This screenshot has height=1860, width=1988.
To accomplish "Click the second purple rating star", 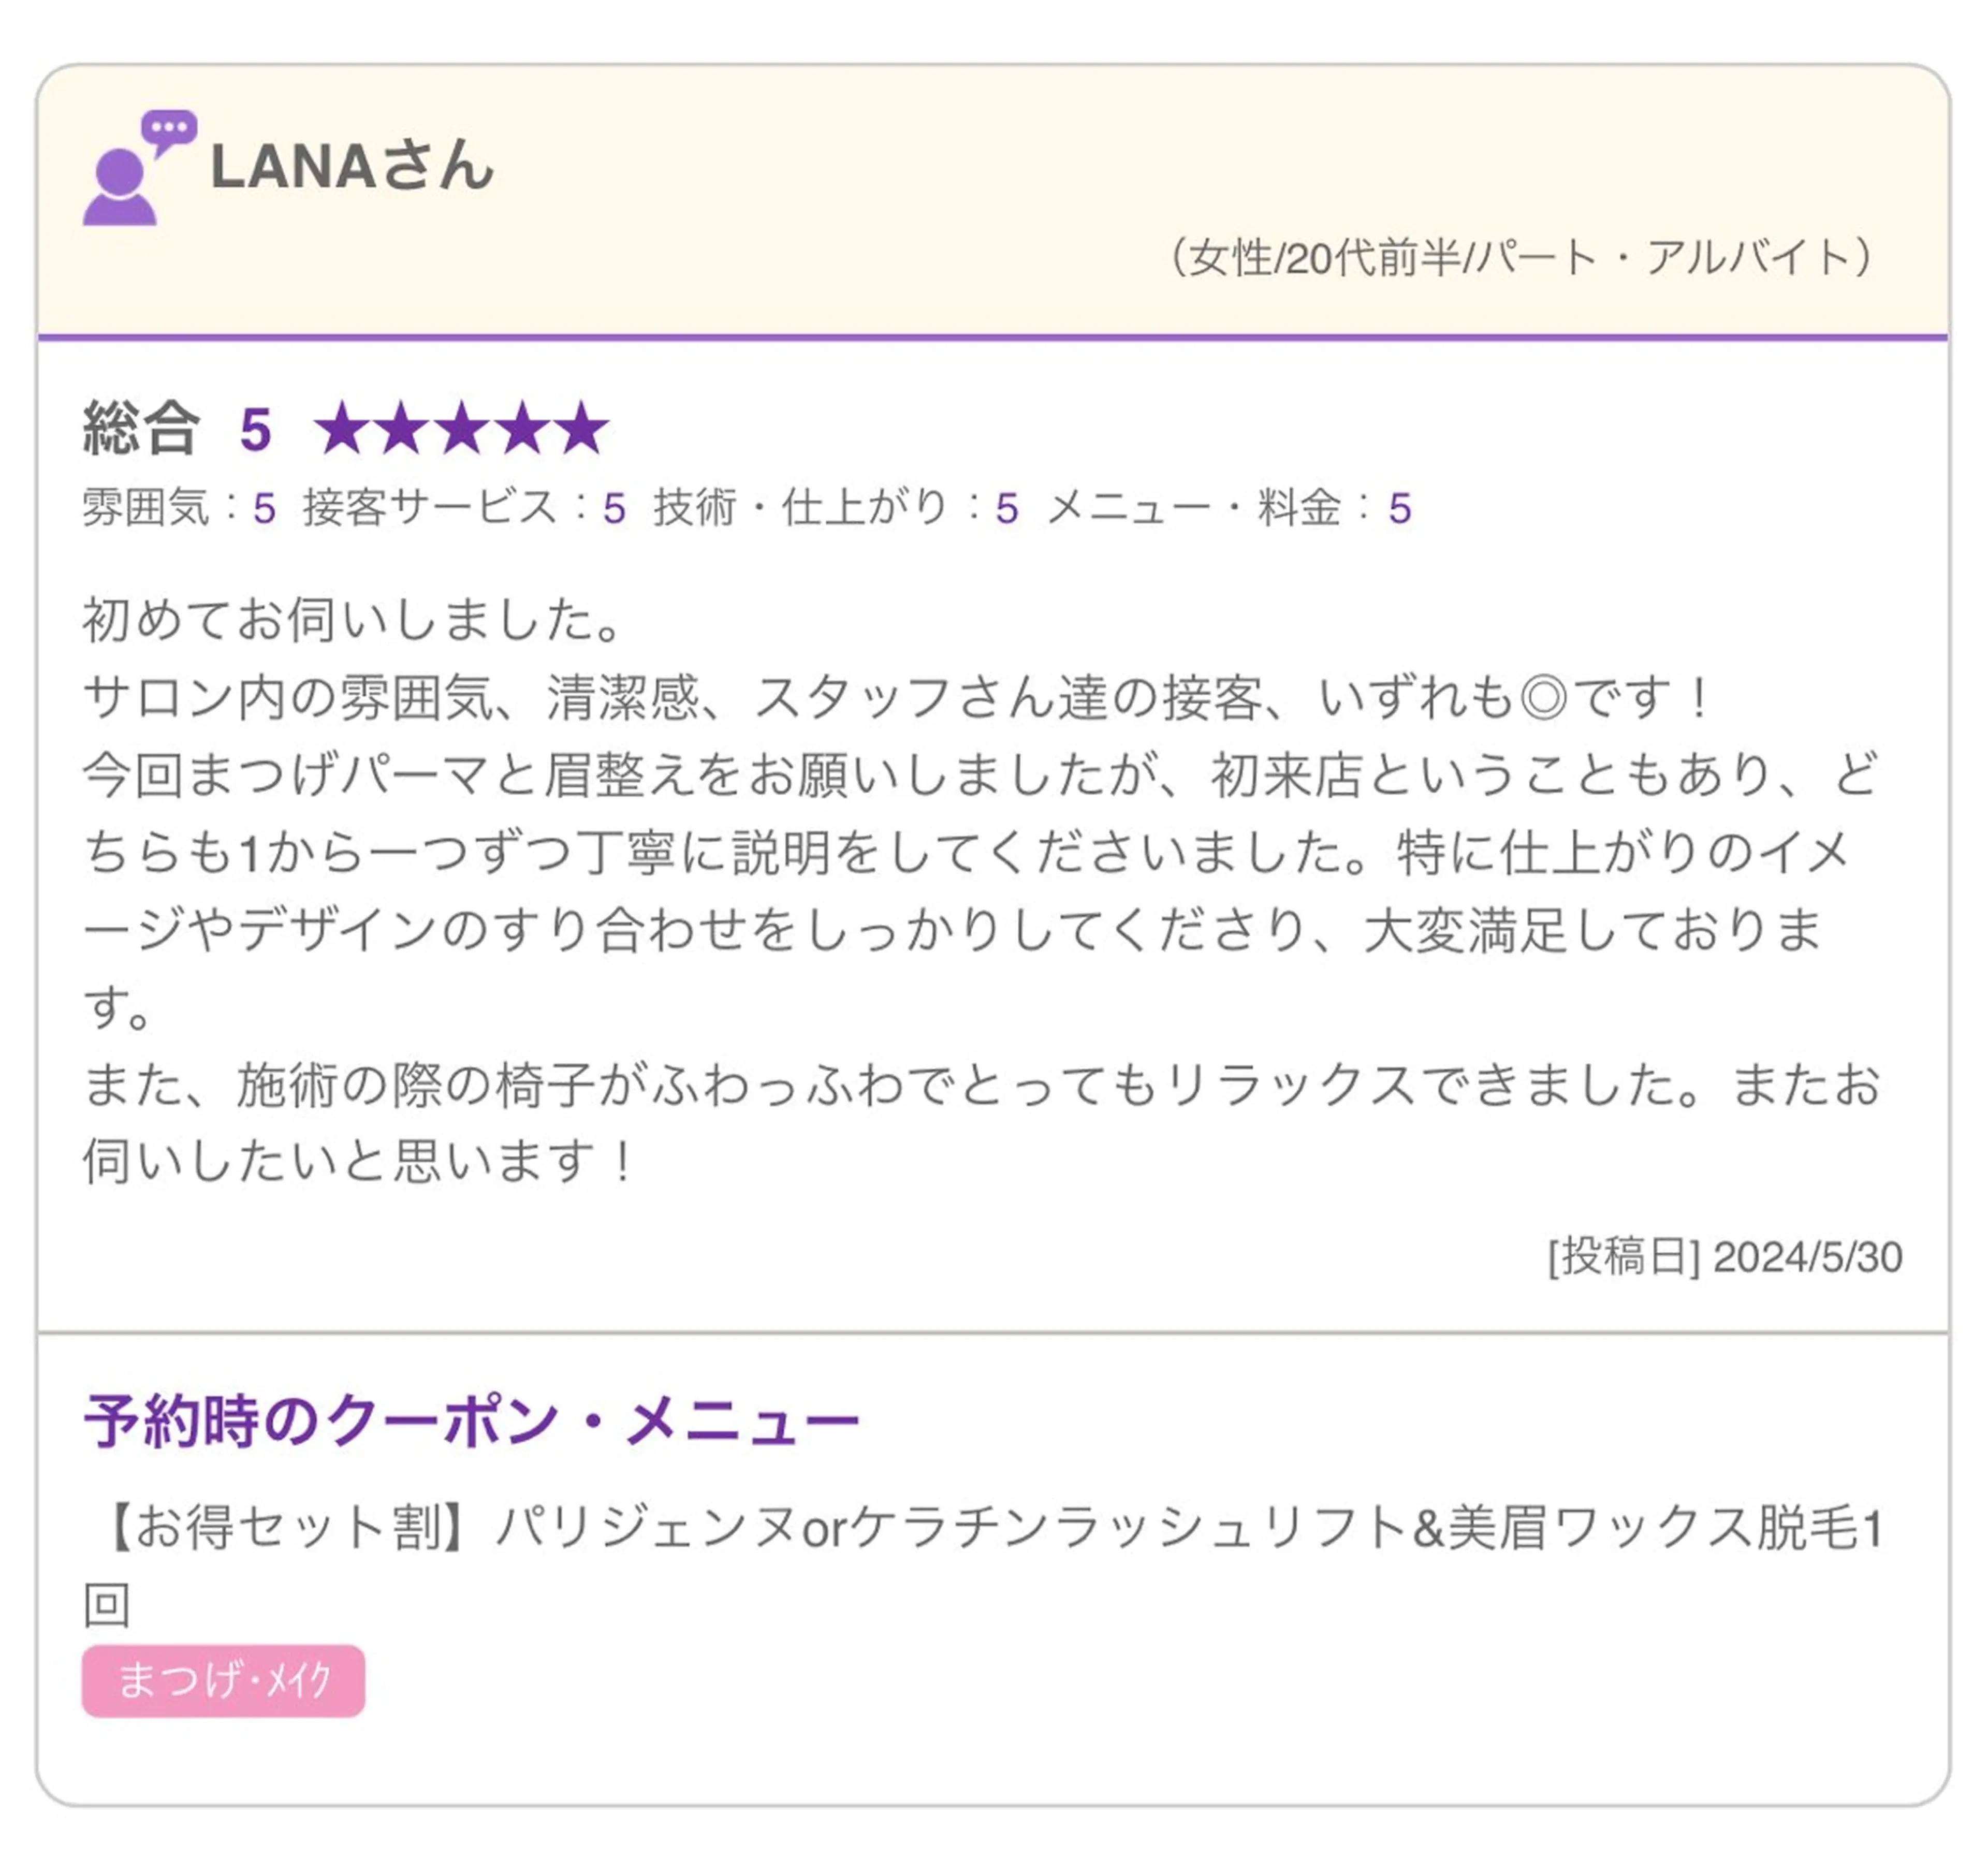I will pos(402,429).
